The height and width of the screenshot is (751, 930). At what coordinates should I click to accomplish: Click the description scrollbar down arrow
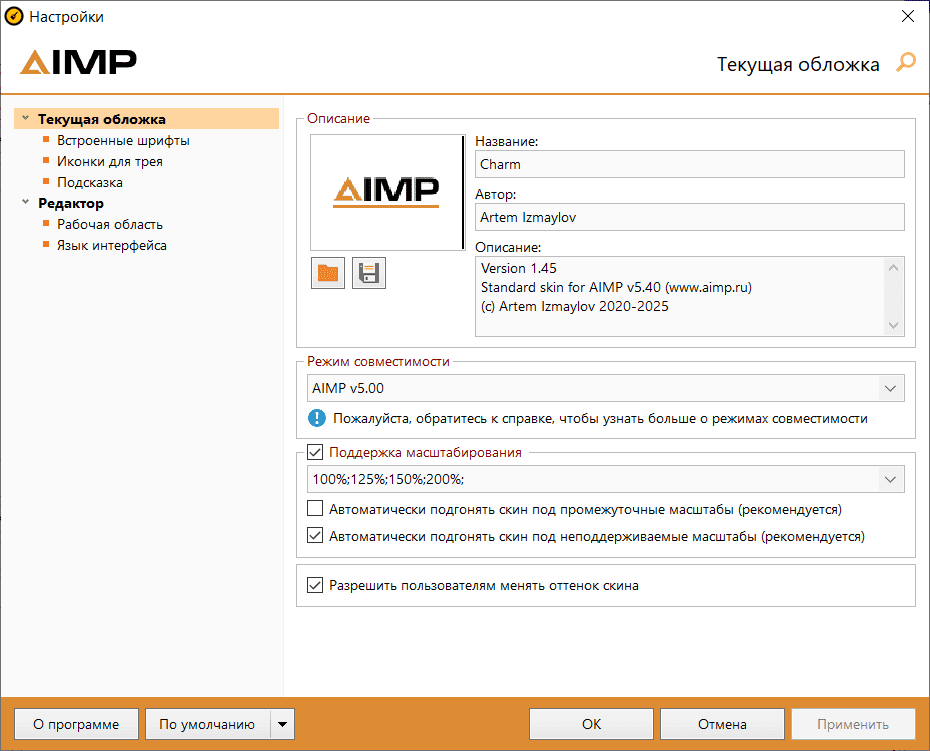(893, 325)
